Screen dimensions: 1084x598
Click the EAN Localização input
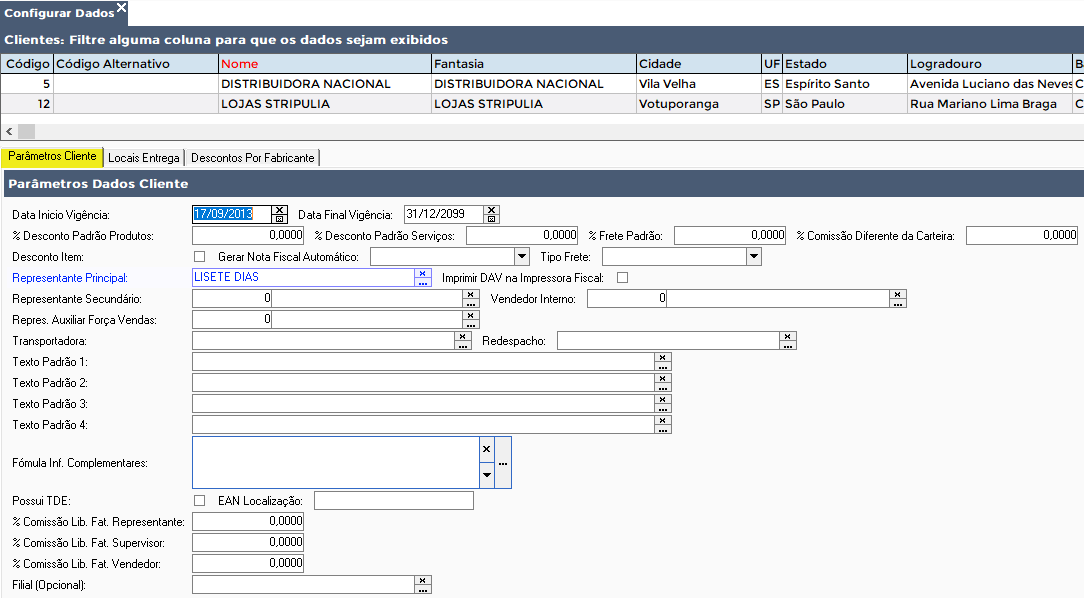[394, 501]
